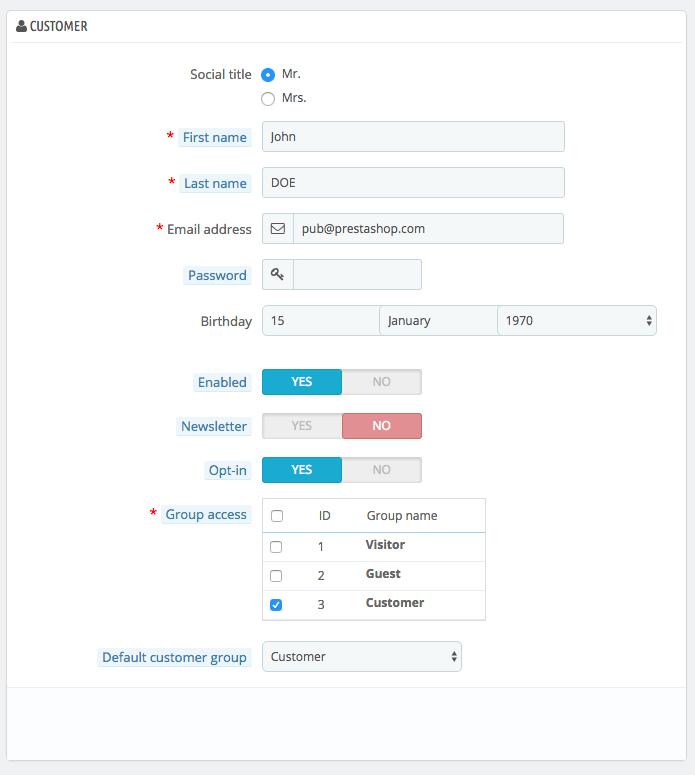Tick the select-all groups header checkbox
The height and width of the screenshot is (775, 695).
pyautogui.click(x=277, y=516)
